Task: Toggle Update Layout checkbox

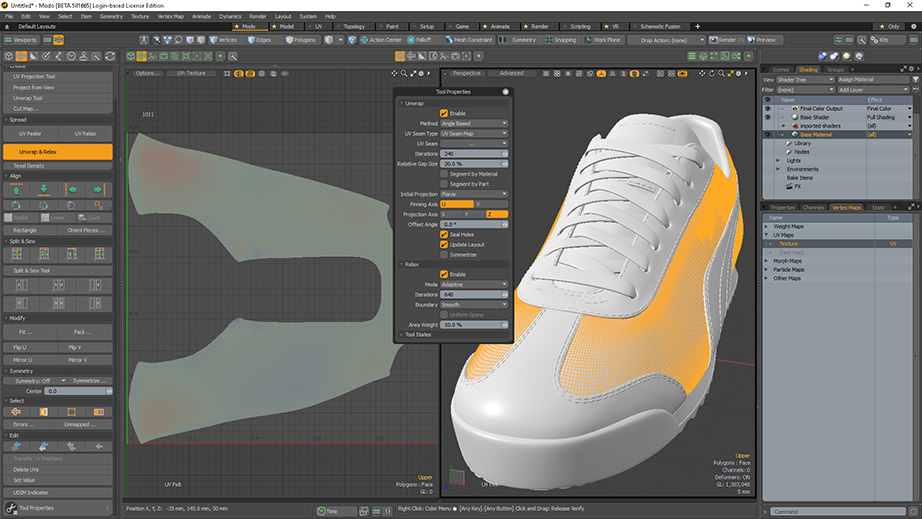Action: [x=444, y=245]
